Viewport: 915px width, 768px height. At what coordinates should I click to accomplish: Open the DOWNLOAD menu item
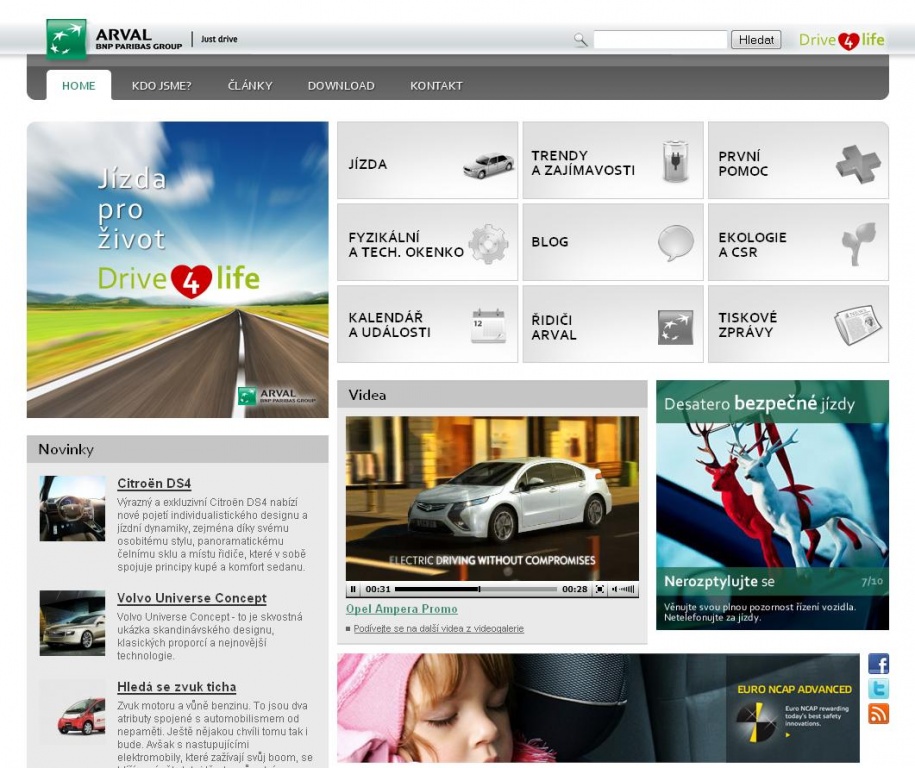pyautogui.click(x=341, y=86)
